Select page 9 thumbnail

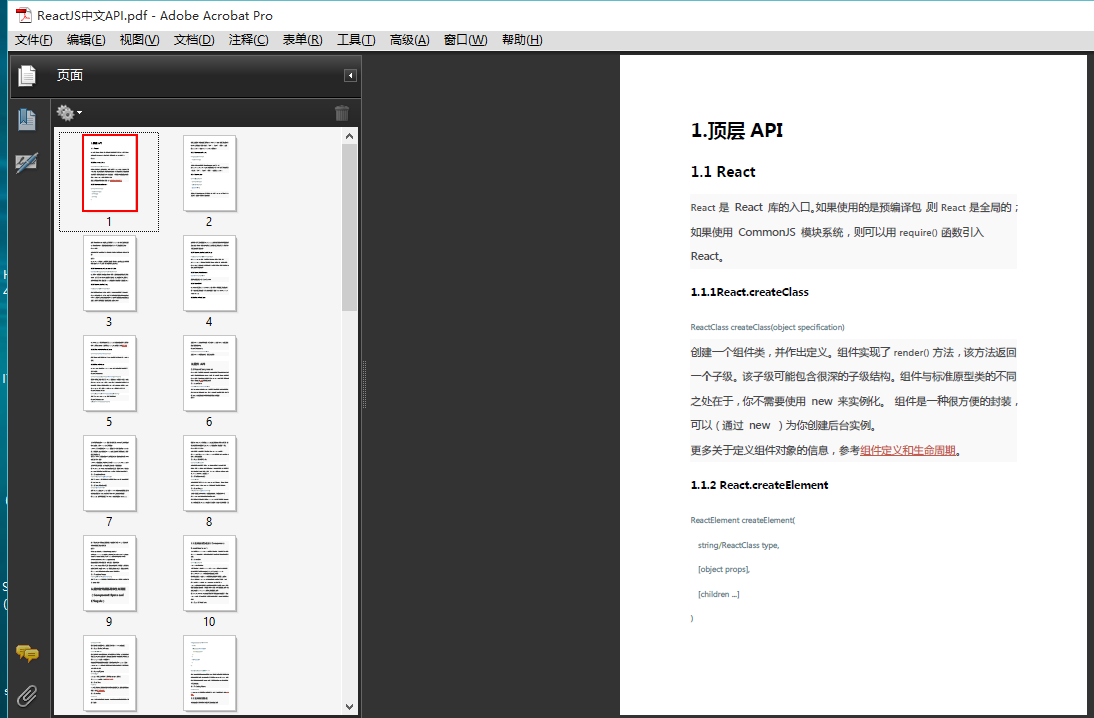110,573
